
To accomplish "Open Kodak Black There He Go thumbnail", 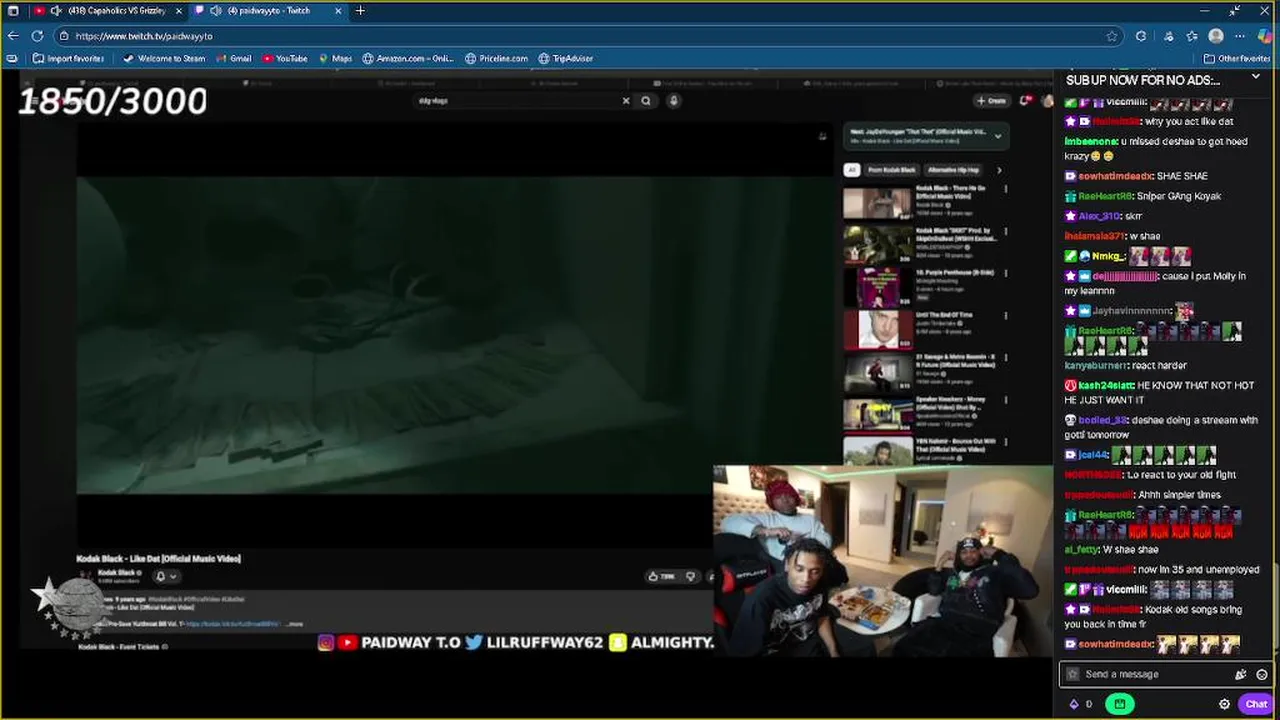I will coord(877,202).
